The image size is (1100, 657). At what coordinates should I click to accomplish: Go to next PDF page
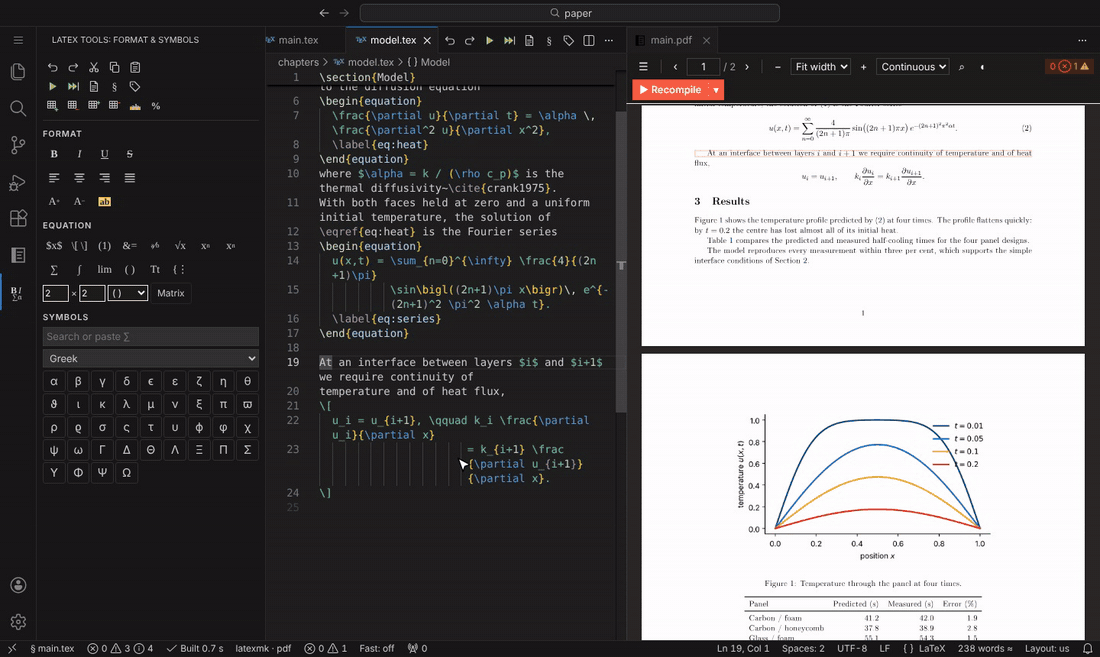[x=746, y=67]
